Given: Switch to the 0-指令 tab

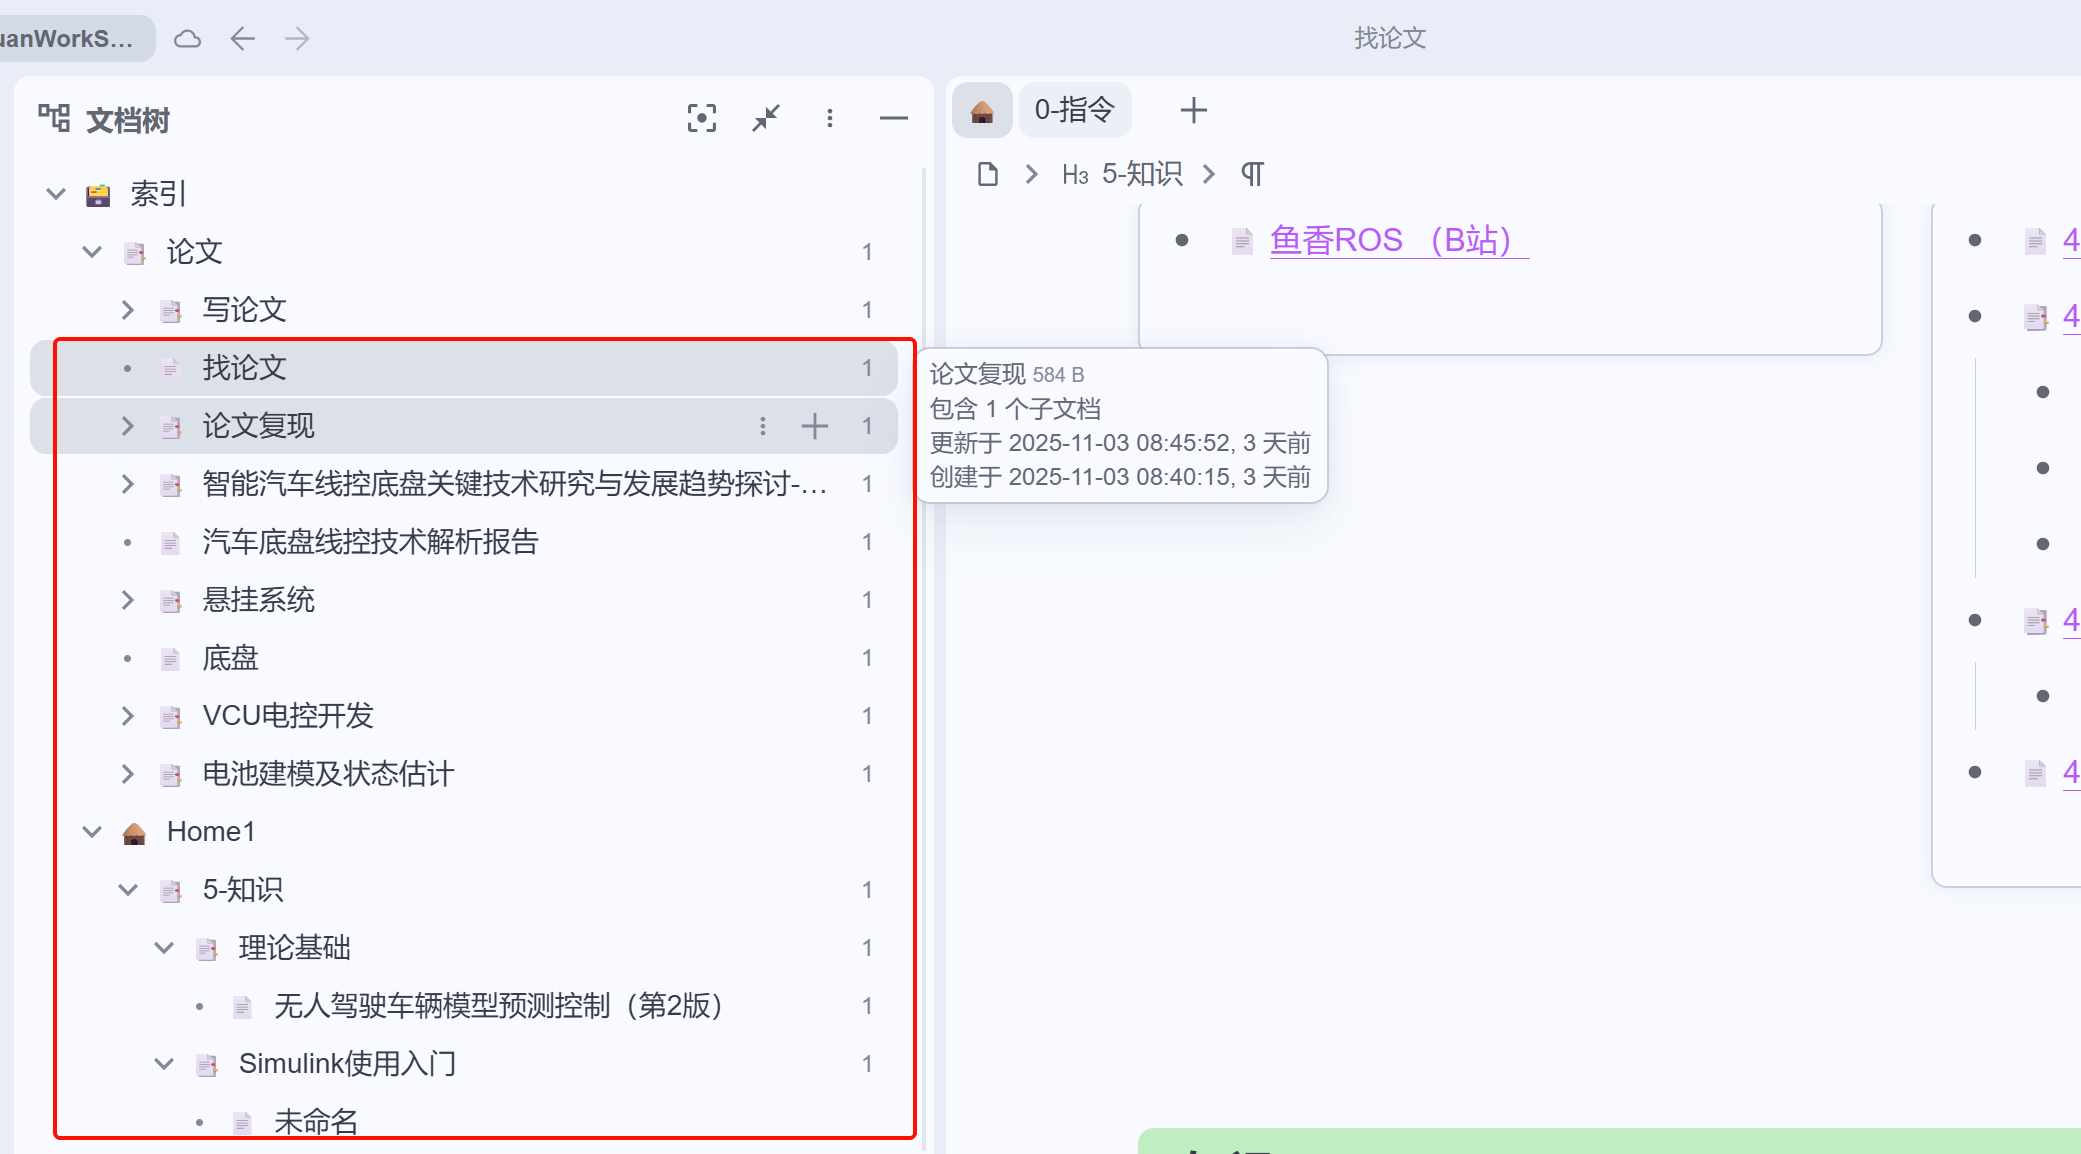Looking at the screenshot, I should [x=1074, y=110].
